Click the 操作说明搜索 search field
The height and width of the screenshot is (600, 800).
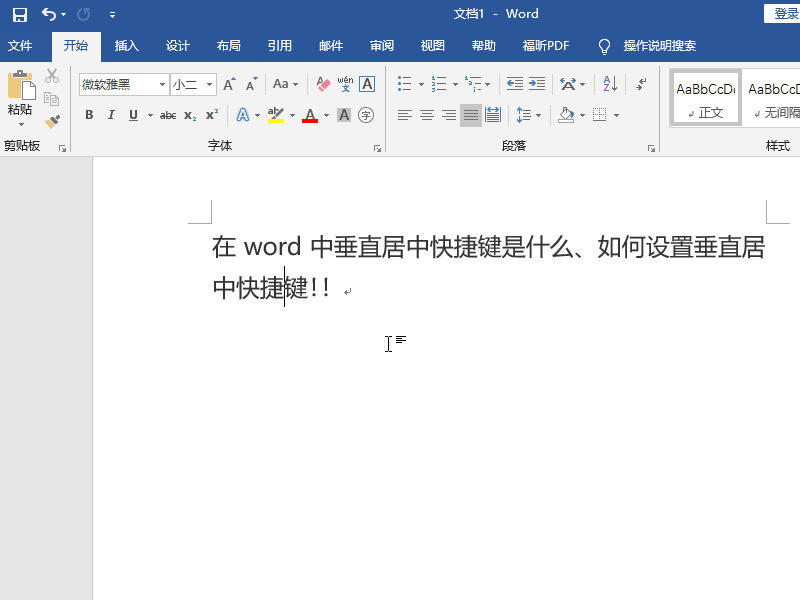pyautogui.click(x=660, y=46)
